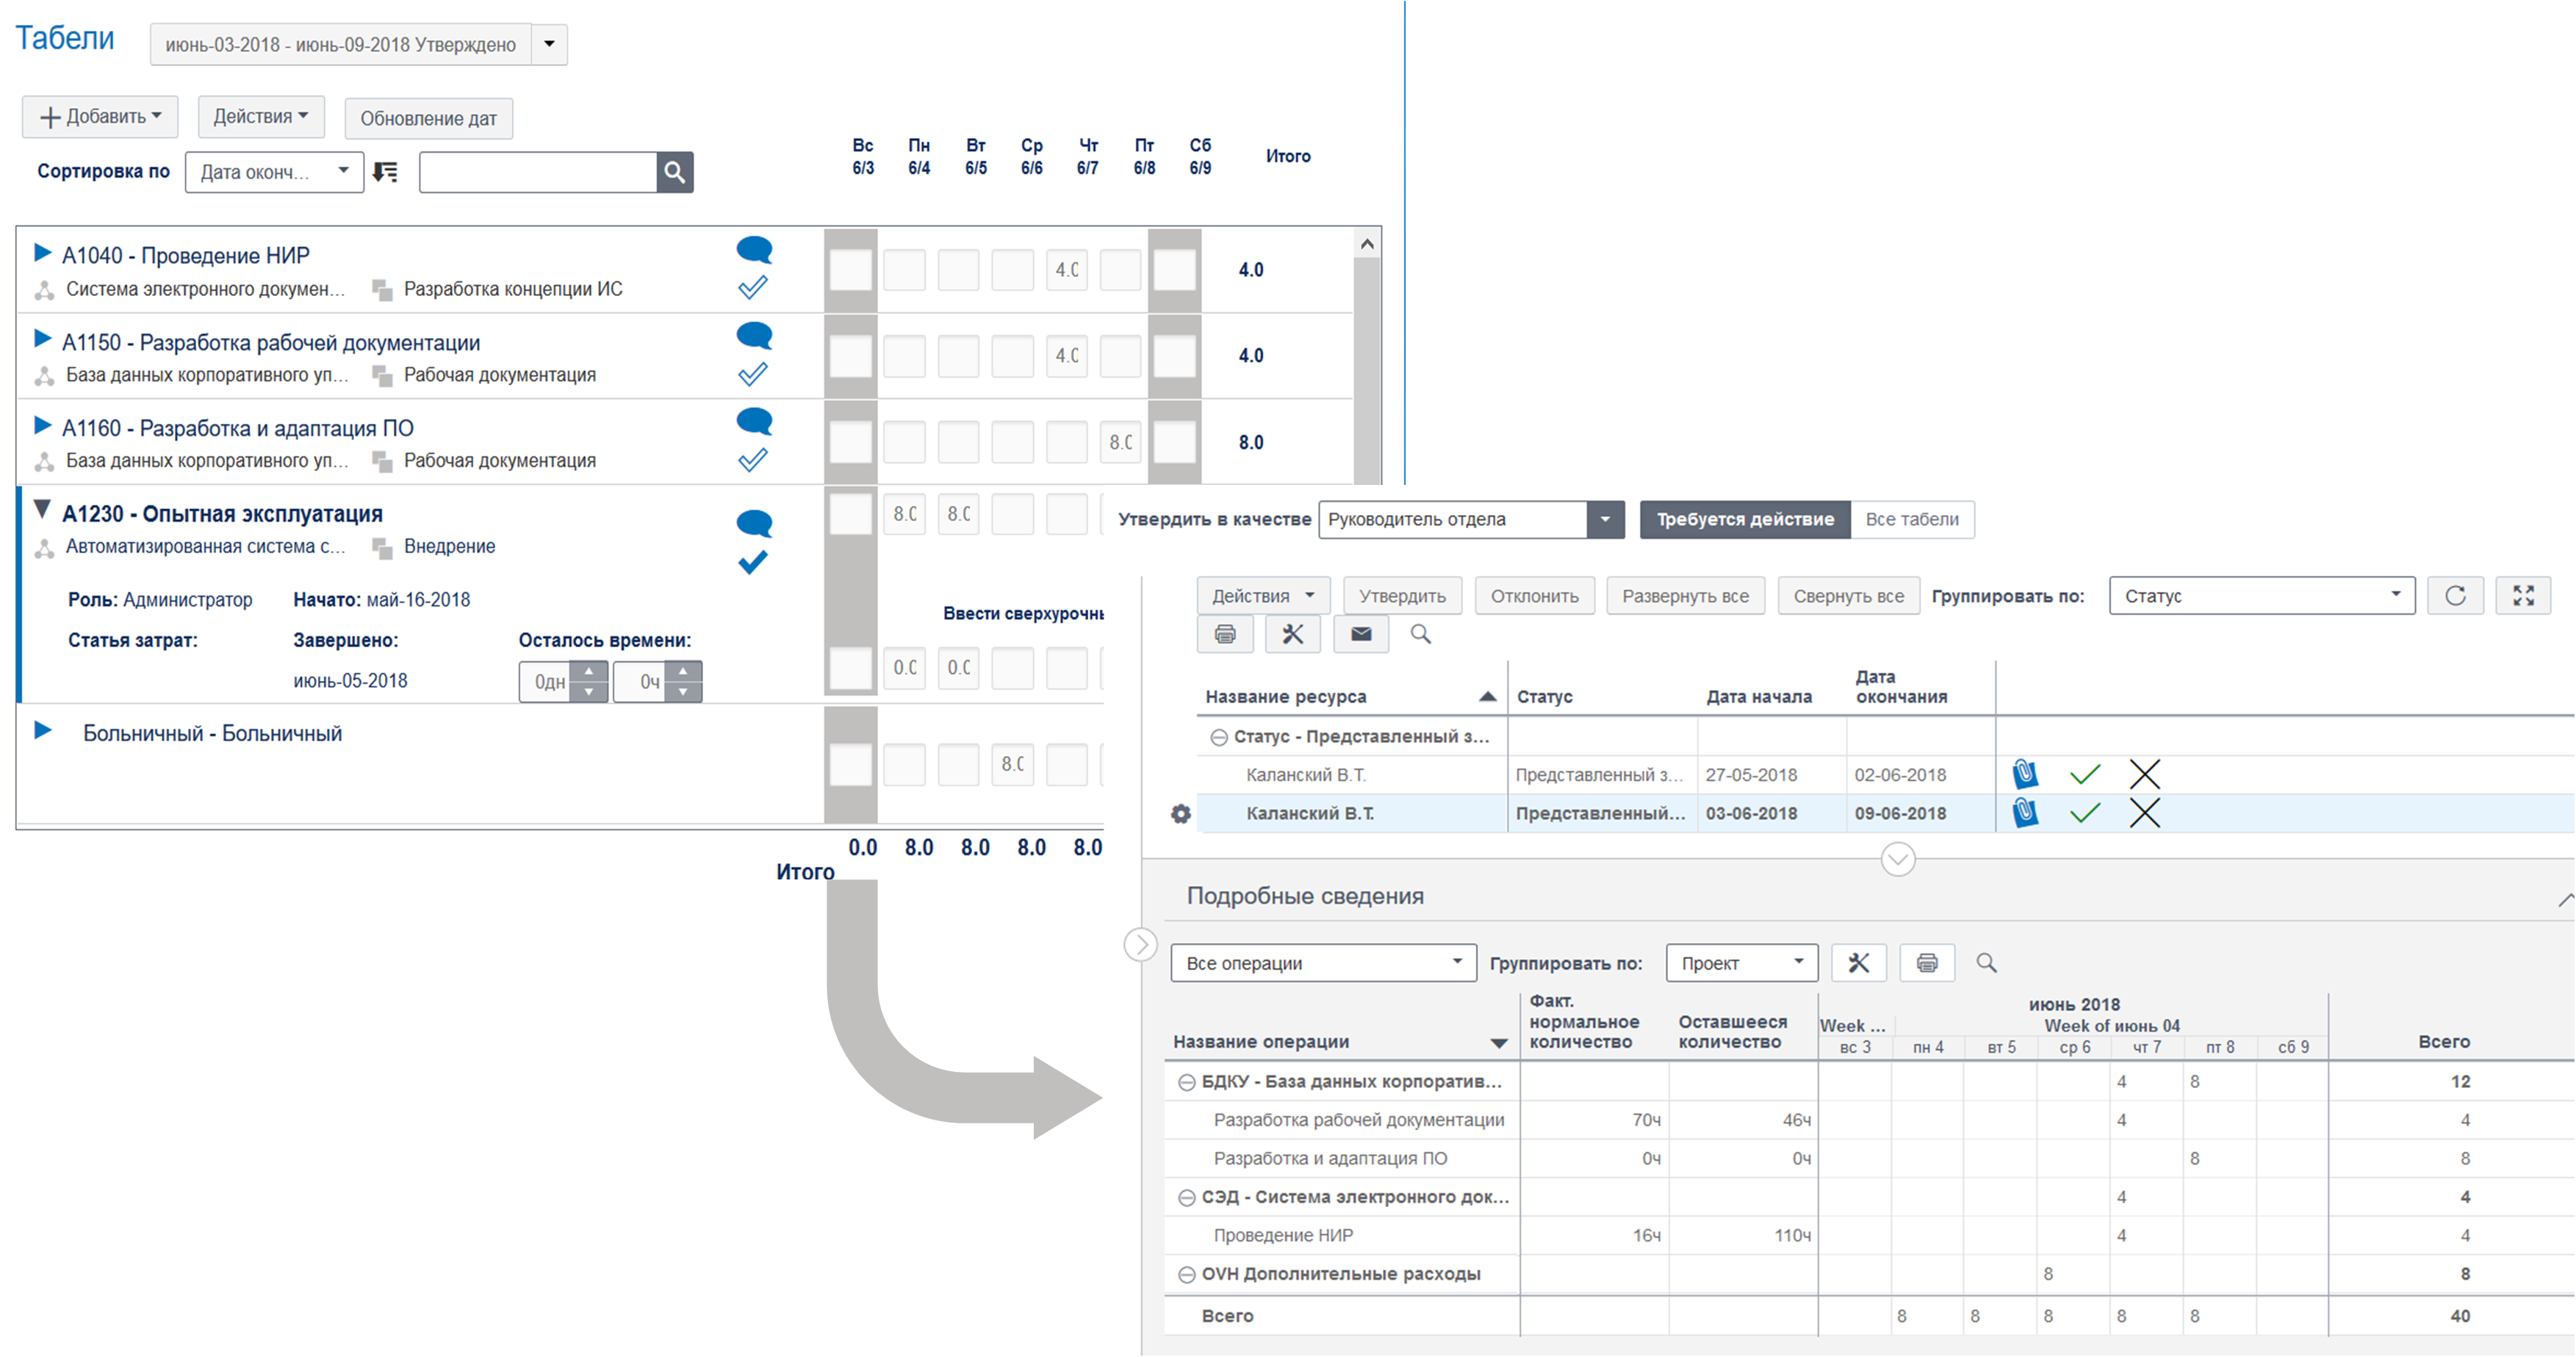
Task: Expand the A1160 Разработка и адаптация ПО row
Action: pyautogui.click(x=42, y=426)
